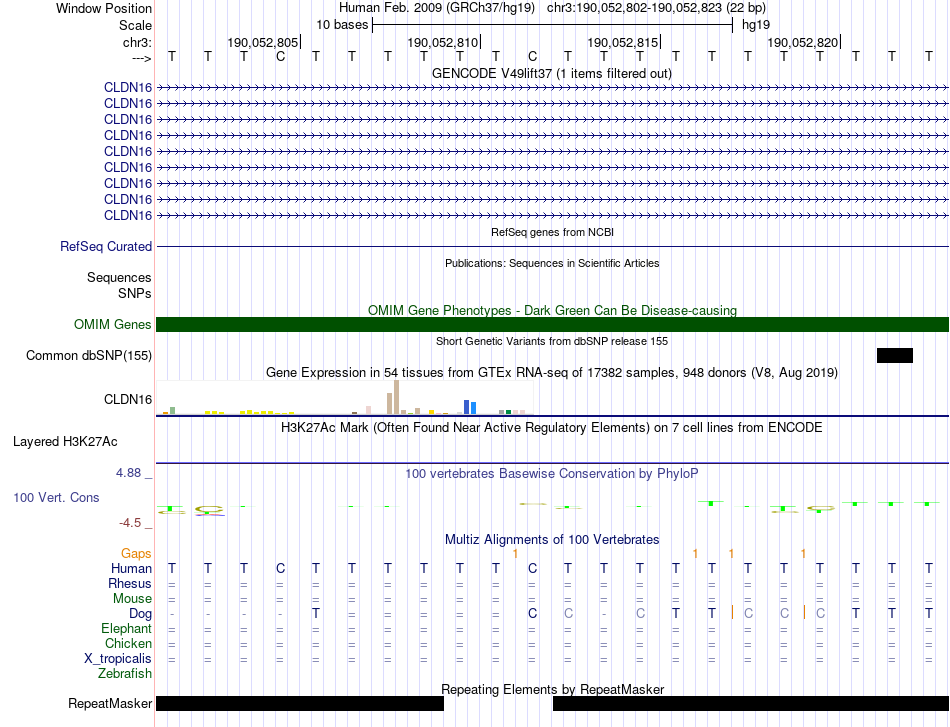Click Human Feb. 2009 (GRCh37/hg19) assembly text

click(x=436, y=8)
